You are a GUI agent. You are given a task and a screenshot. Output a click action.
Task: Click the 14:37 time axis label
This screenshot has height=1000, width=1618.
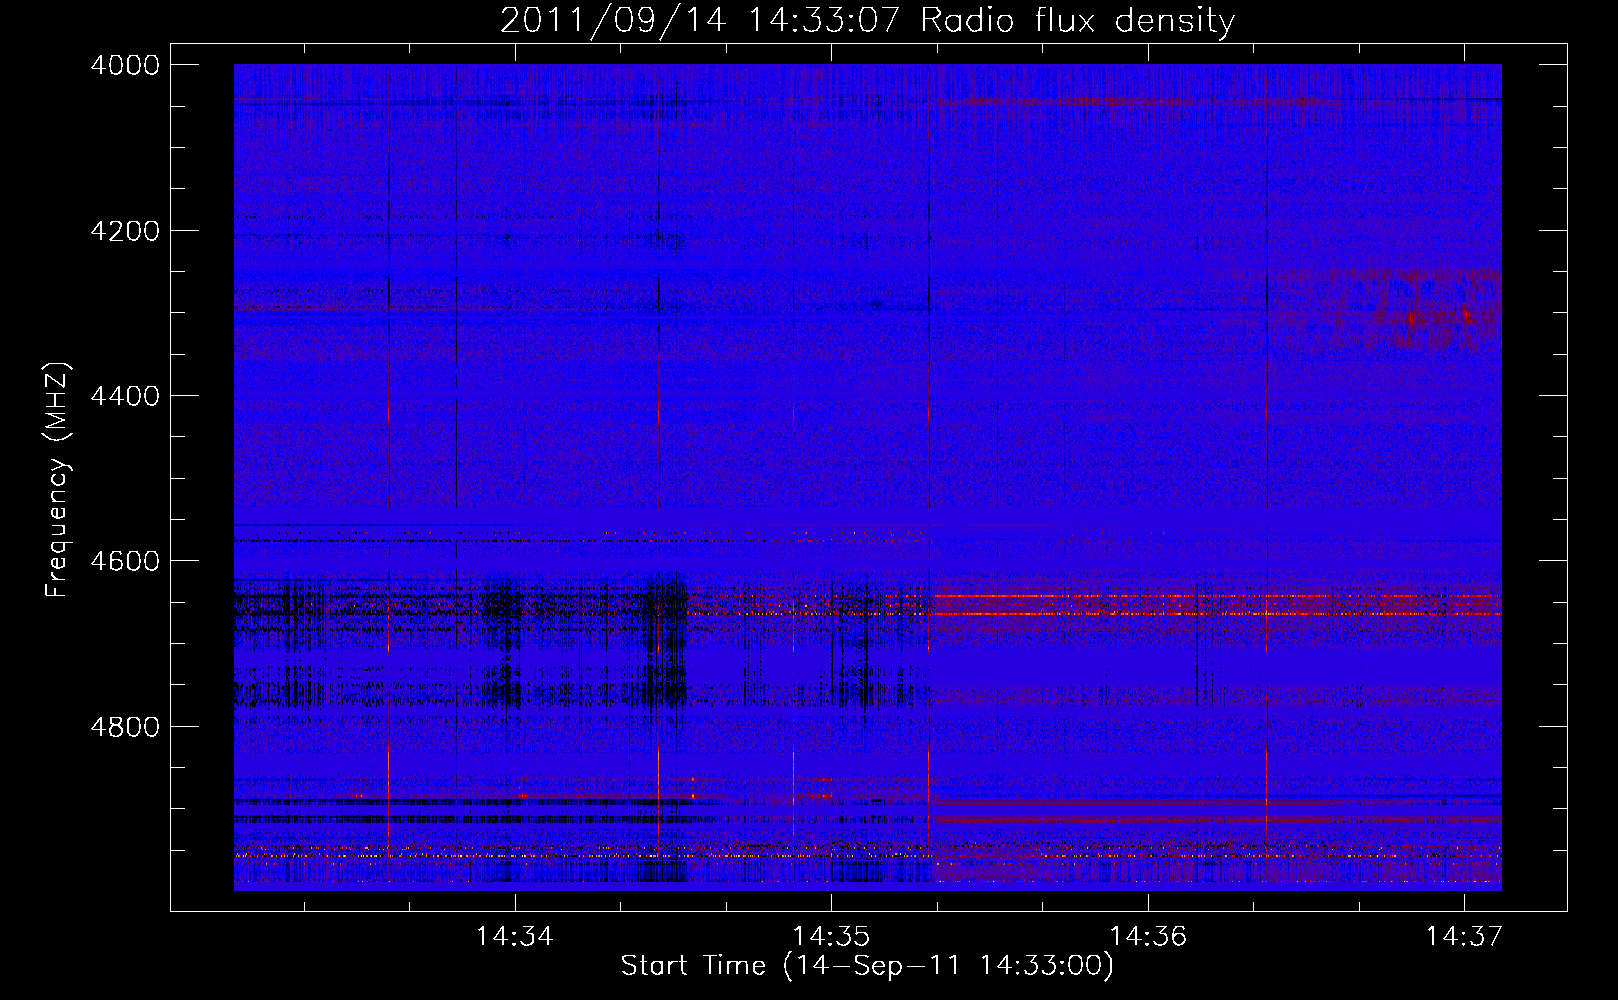click(x=1464, y=937)
